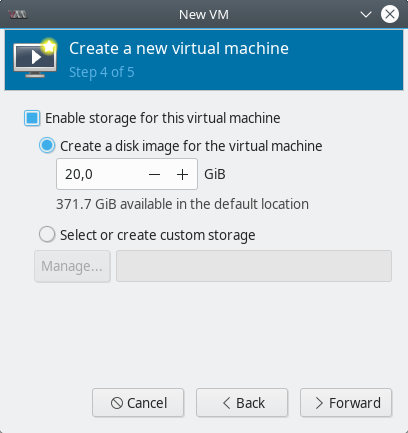Viewport: 408px width, 433px height.
Task: Click the Create a new virtual machine heading
Action: (x=179, y=48)
